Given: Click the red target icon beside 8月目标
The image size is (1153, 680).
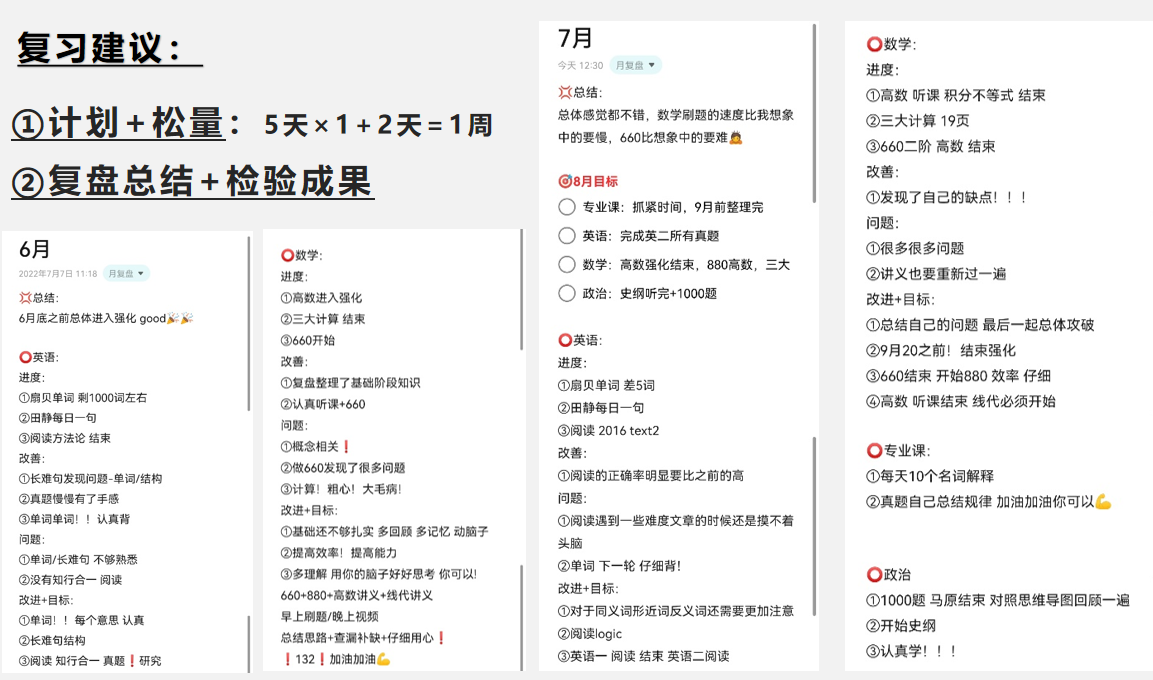Looking at the screenshot, I should click(x=565, y=181).
